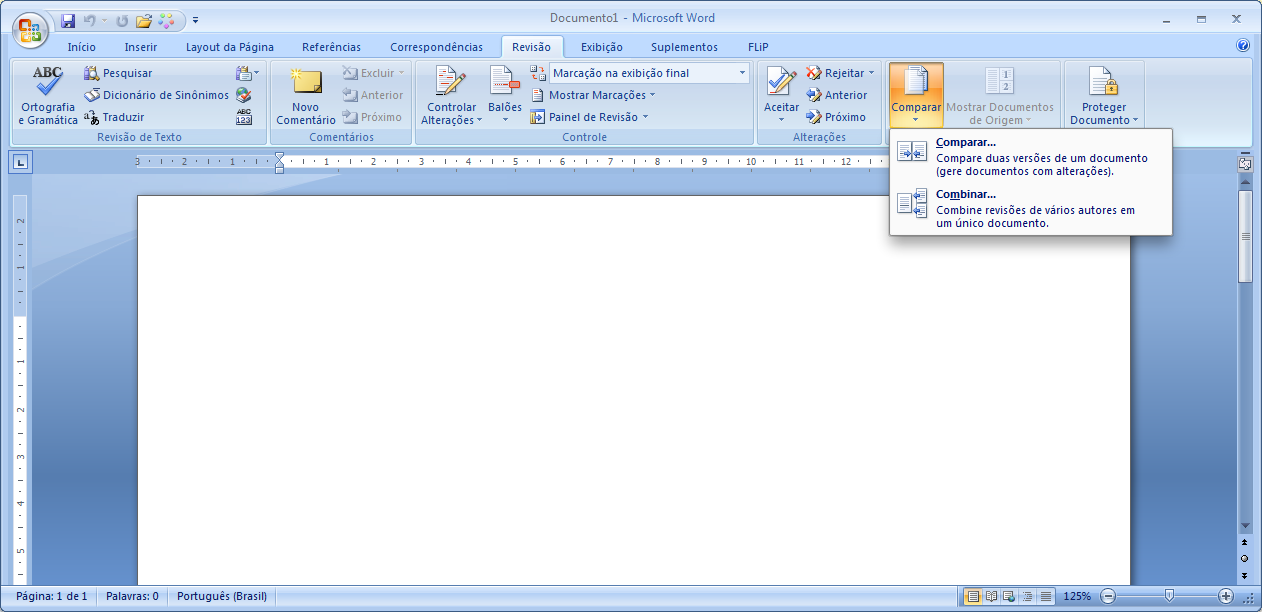This screenshot has width=1262, height=612.
Task: Expand Proteger Documento dropdown arrow
Action: coord(1136,120)
